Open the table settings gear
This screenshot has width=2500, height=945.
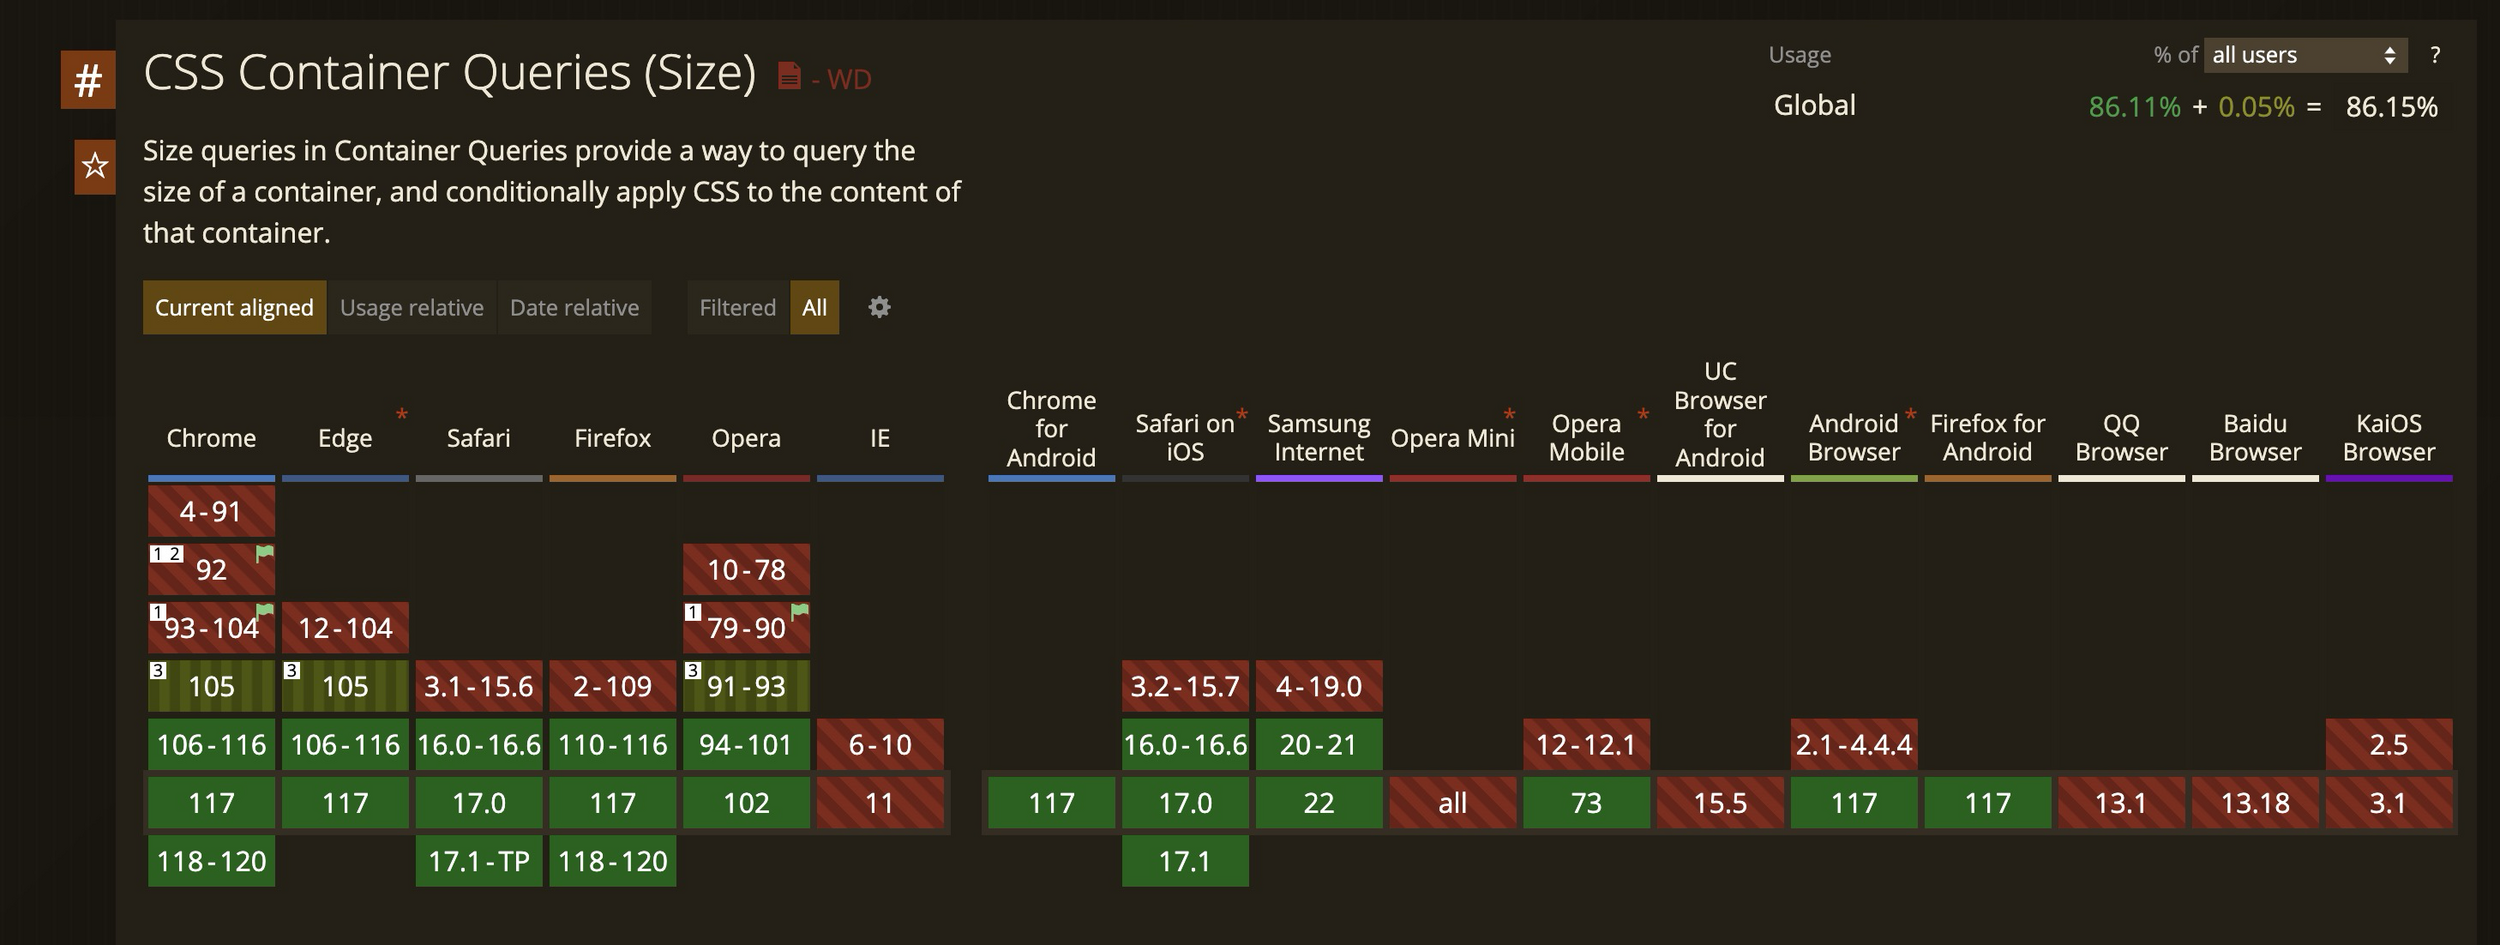tap(879, 307)
